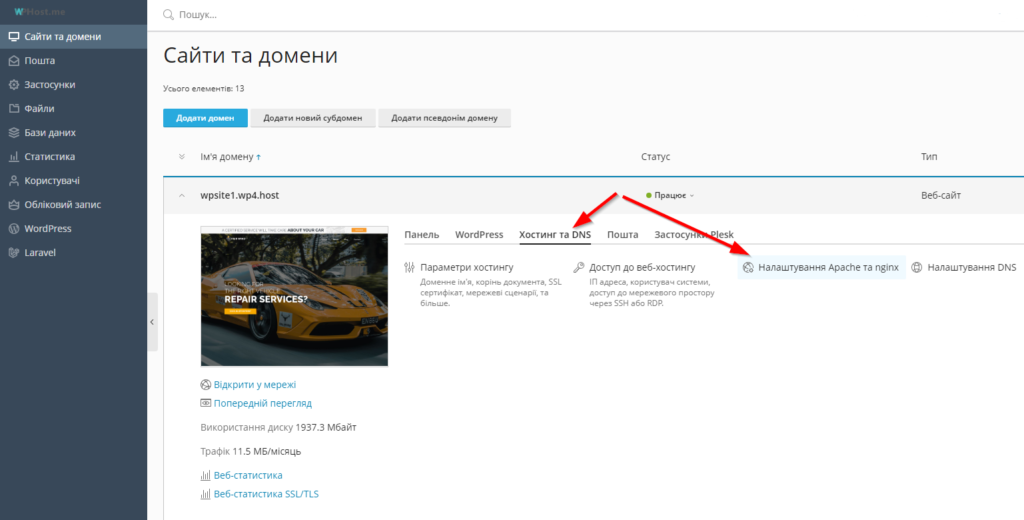Screen dimensions: 1024x520
Task: Sort by Ім'я домену column header
Action: 231,157
